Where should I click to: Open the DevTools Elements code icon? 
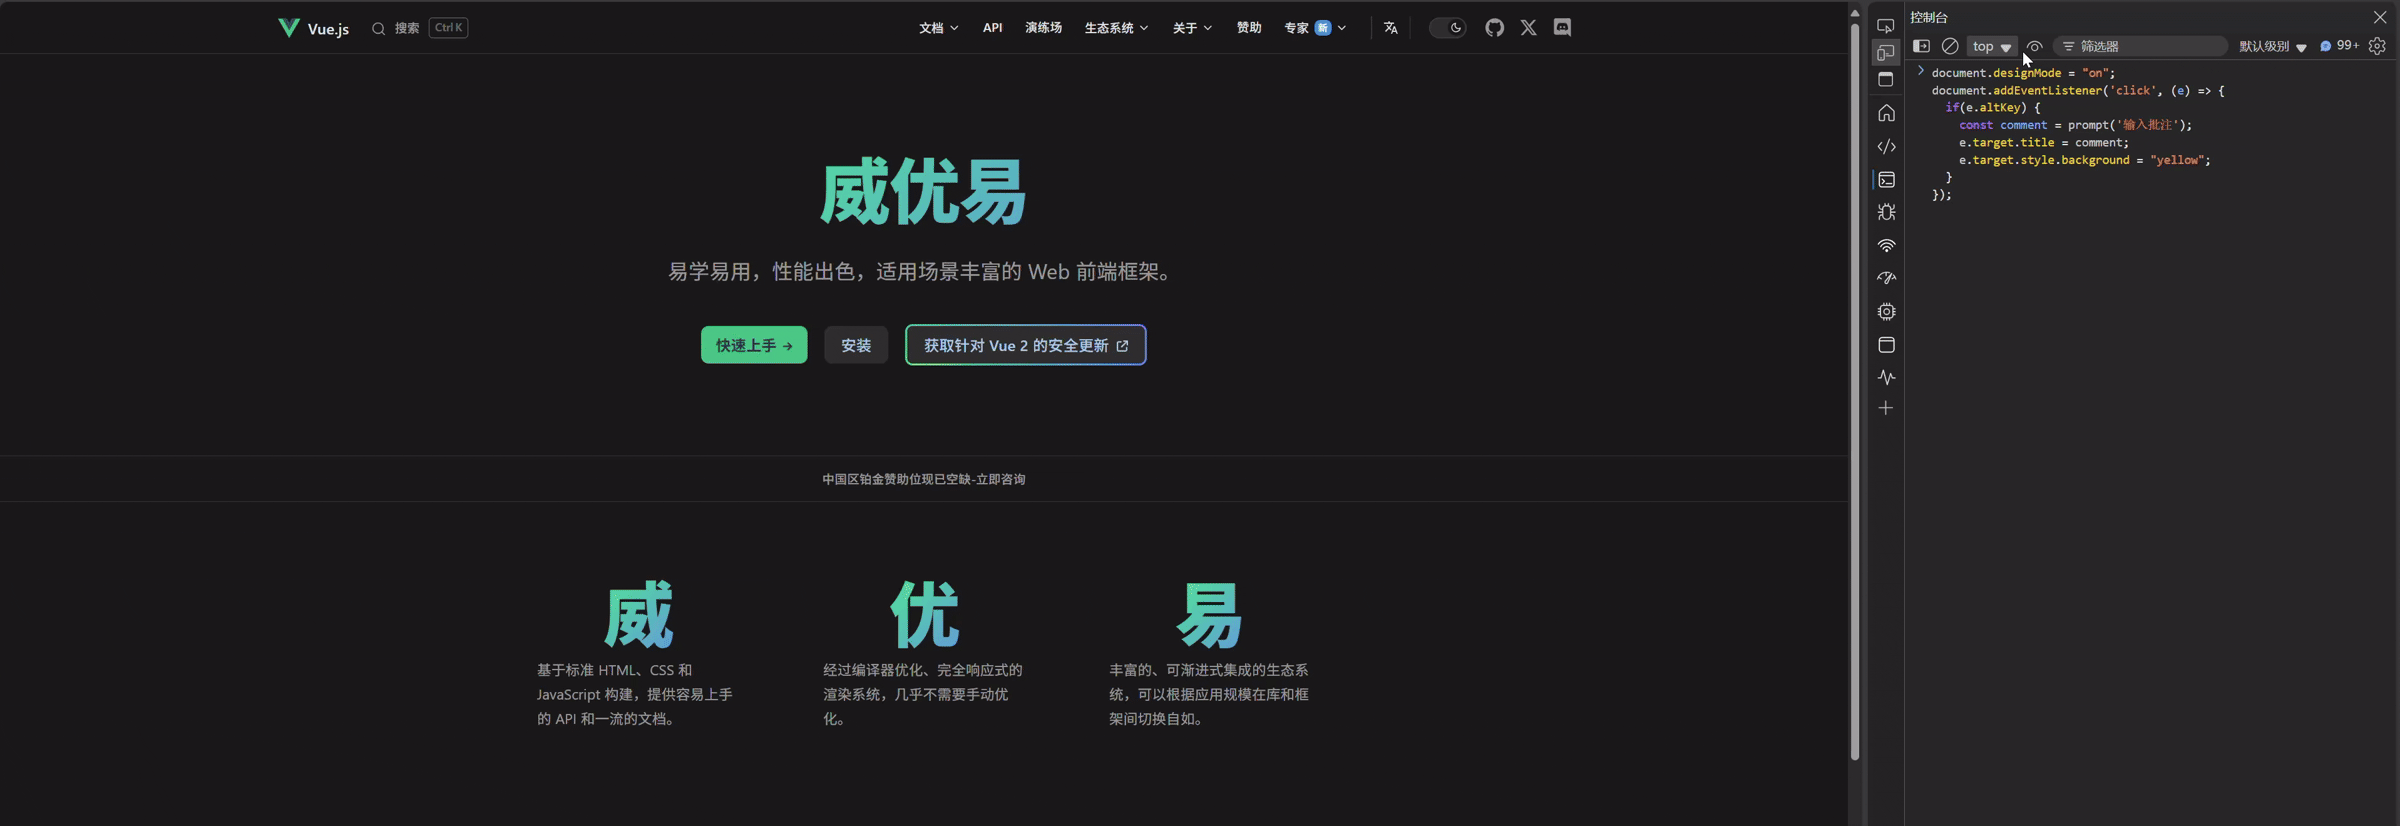click(x=1886, y=146)
